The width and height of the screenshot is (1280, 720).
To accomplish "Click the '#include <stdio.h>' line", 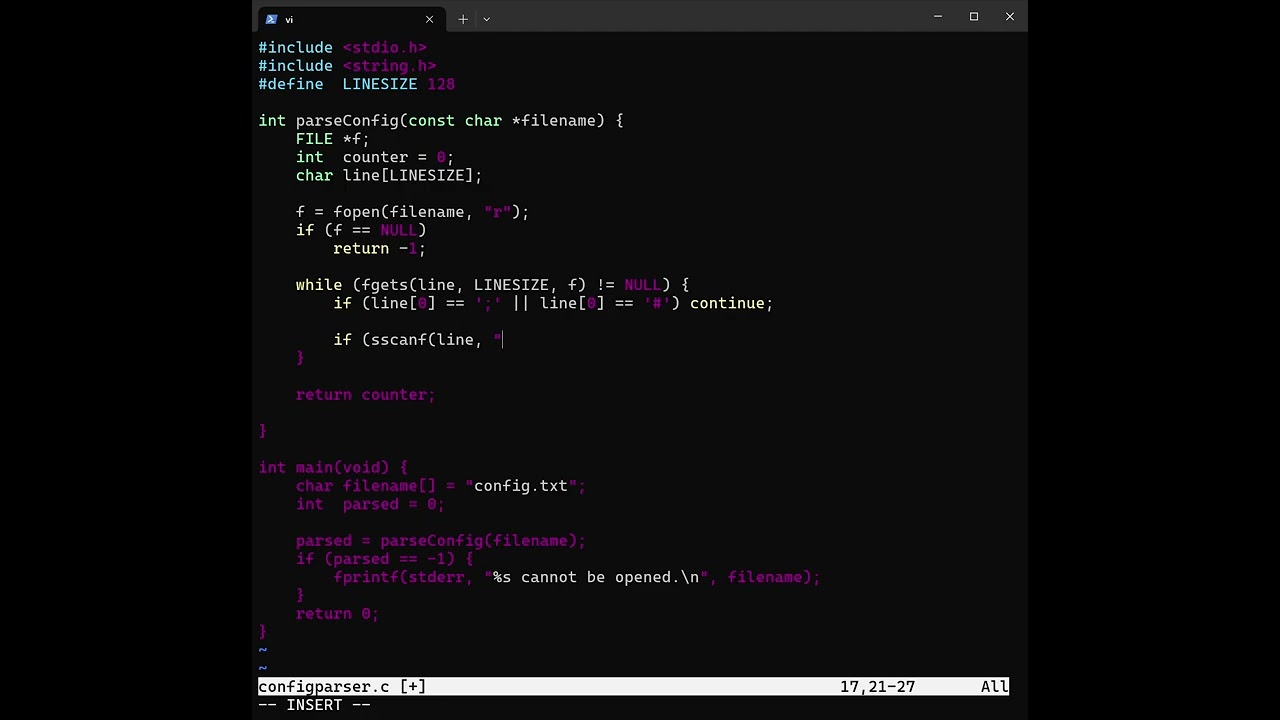I will 343,47.
